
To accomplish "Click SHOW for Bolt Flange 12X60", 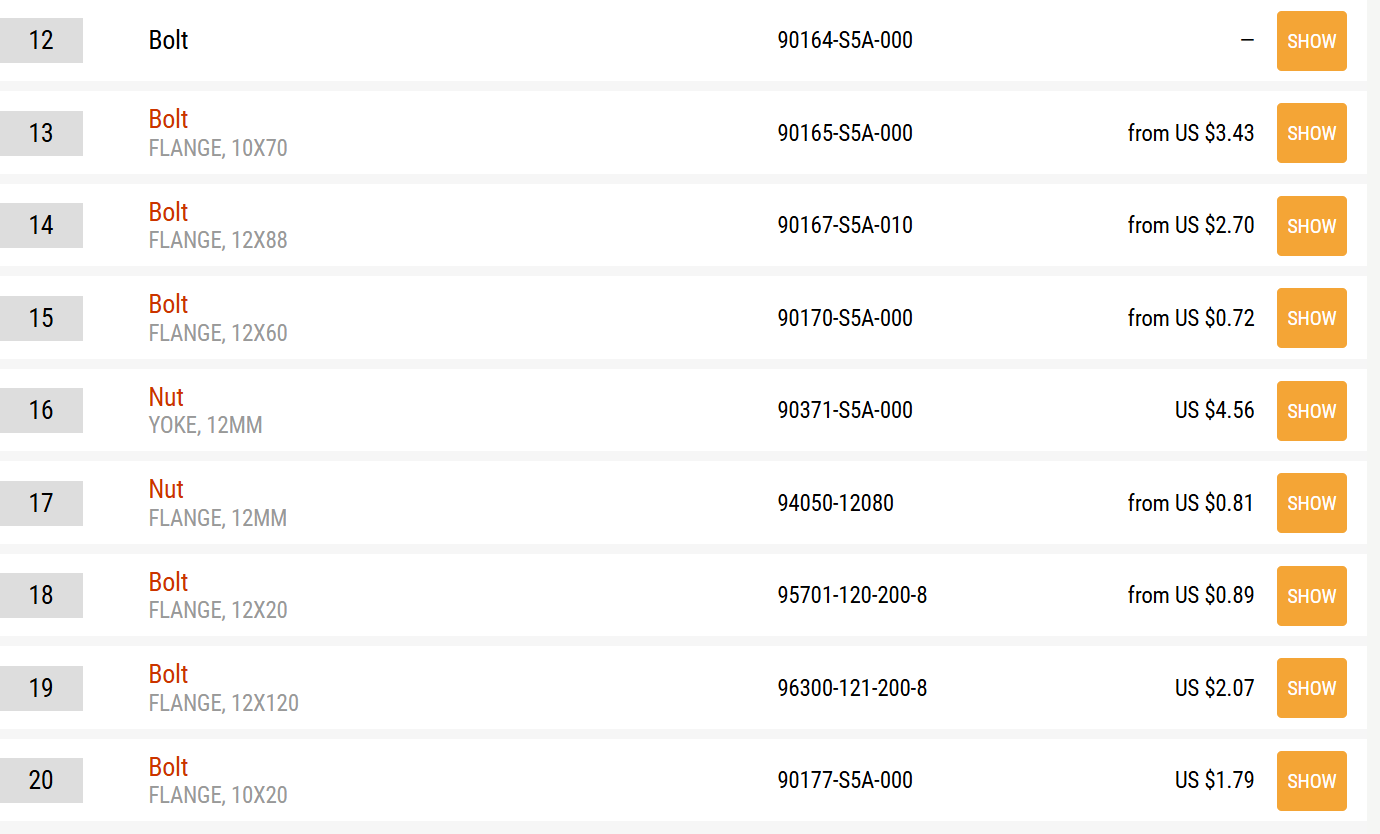I will tap(1311, 318).
